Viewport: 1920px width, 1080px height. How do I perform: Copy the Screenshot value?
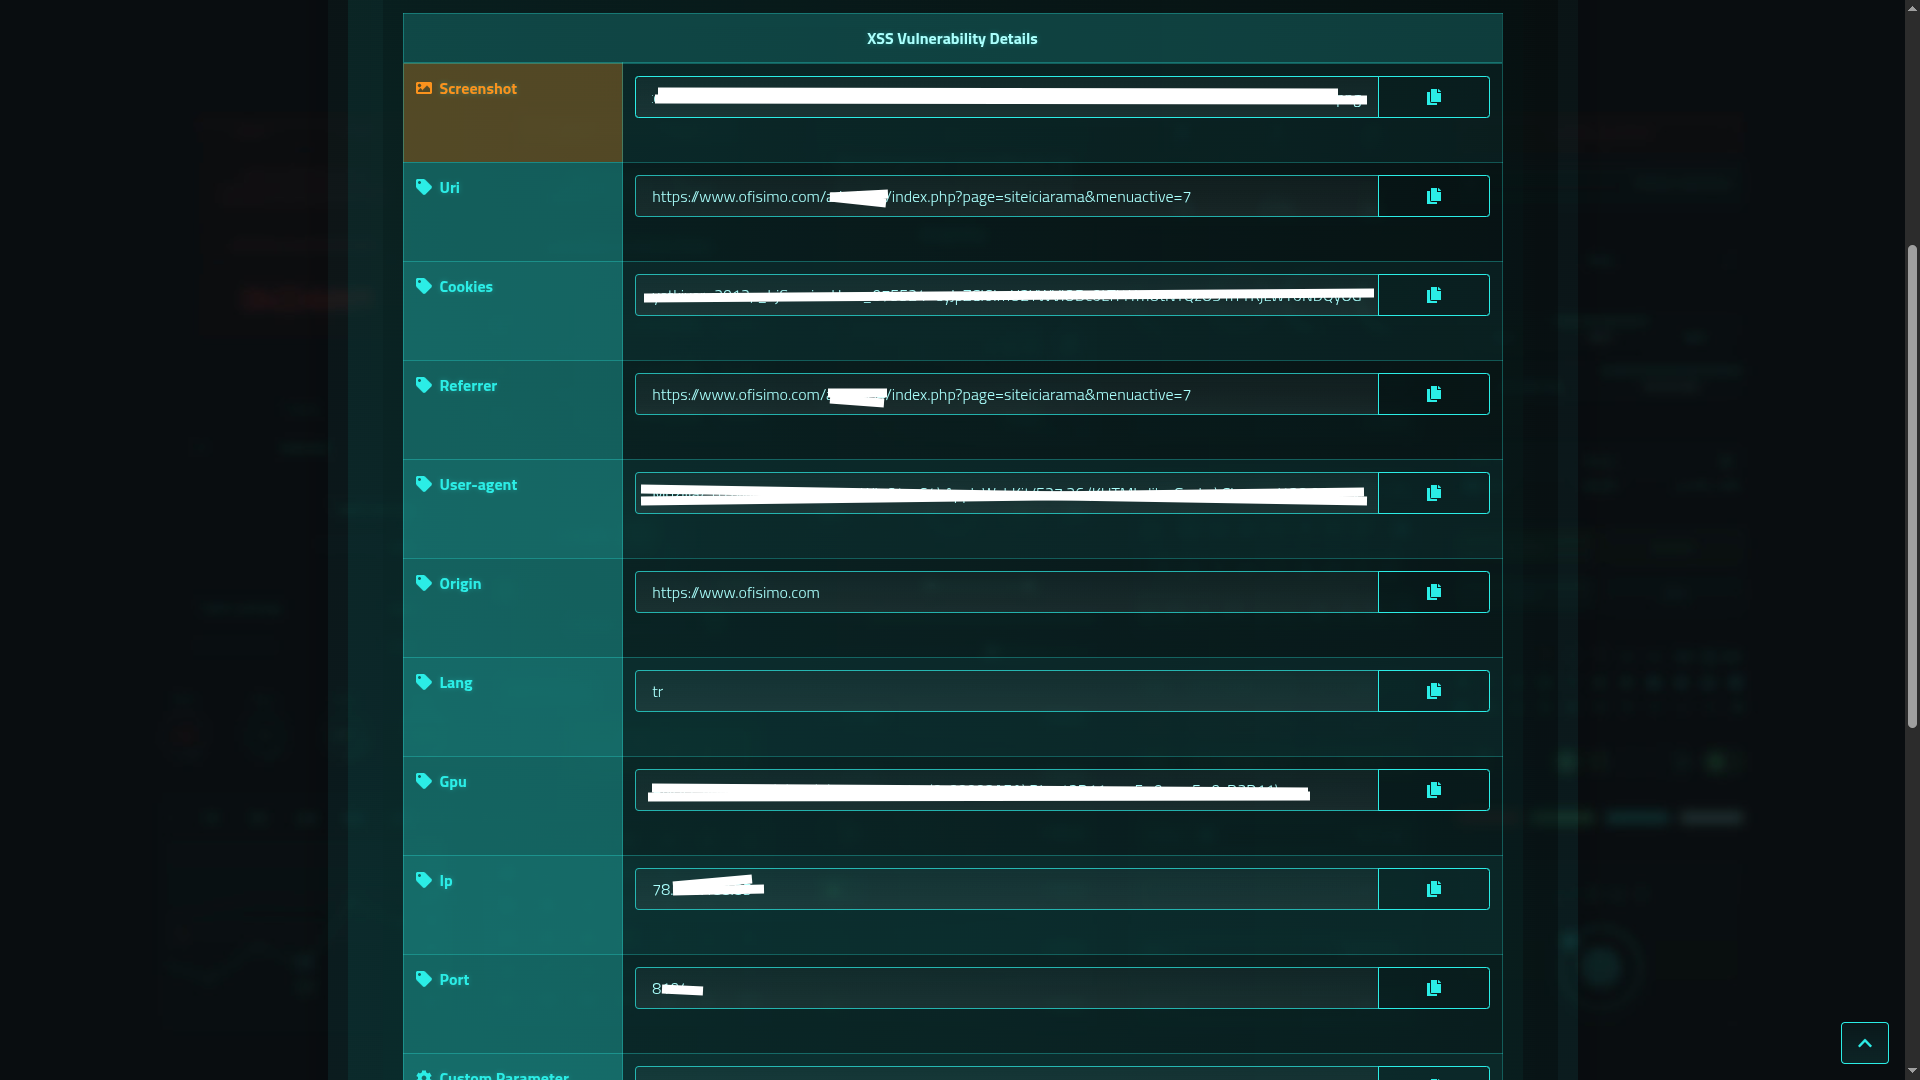click(1433, 97)
